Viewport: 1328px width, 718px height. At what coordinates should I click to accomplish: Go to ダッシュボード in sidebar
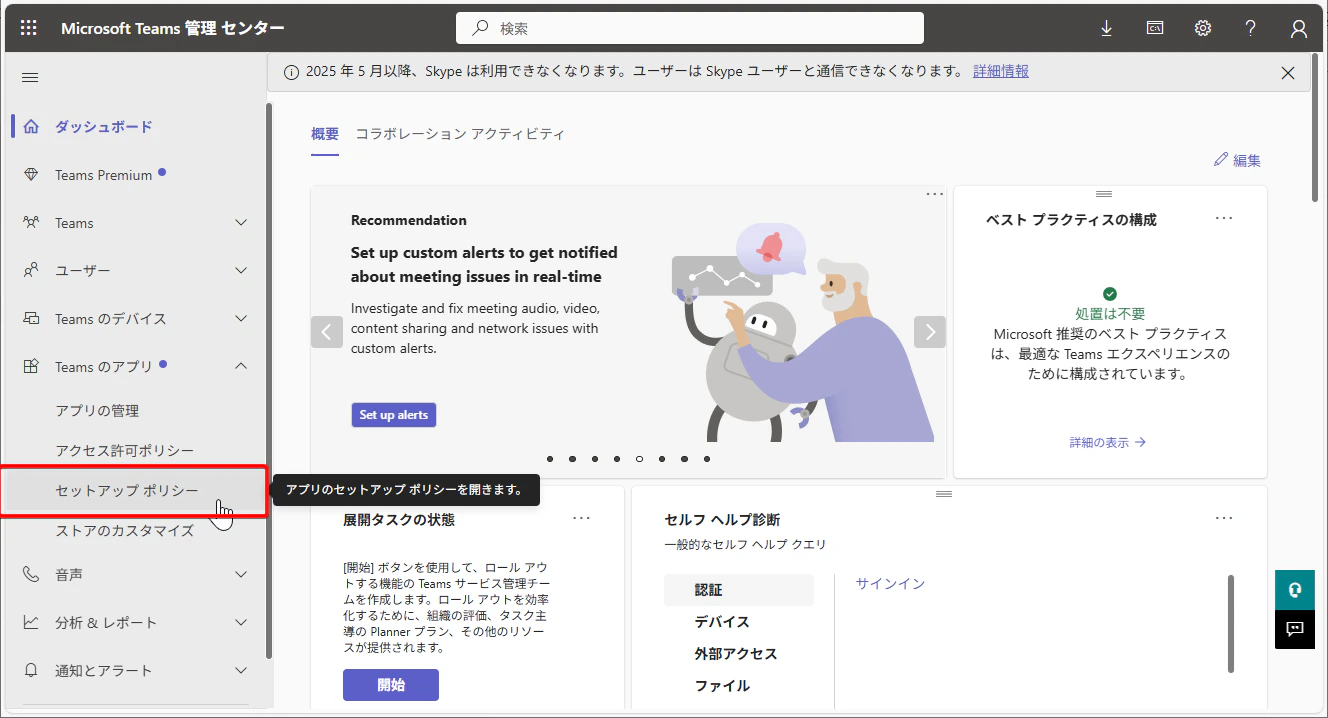click(x=104, y=127)
